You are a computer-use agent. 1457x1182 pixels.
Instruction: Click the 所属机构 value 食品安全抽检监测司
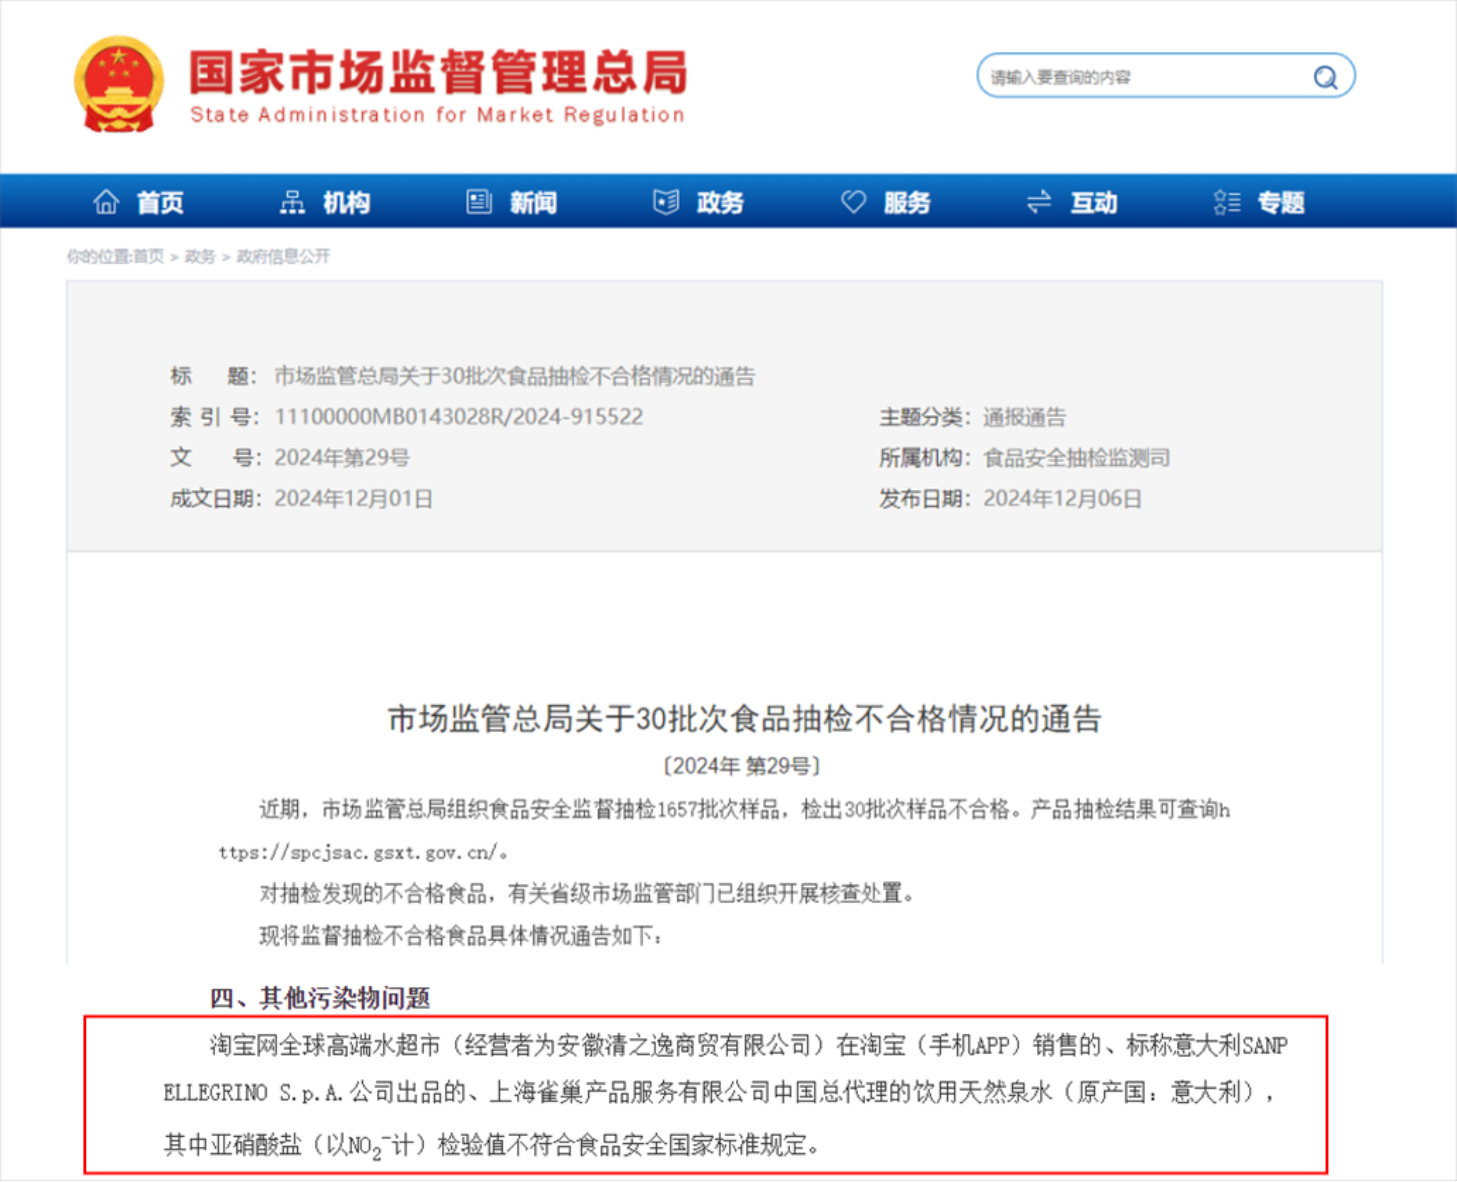click(x=1076, y=458)
